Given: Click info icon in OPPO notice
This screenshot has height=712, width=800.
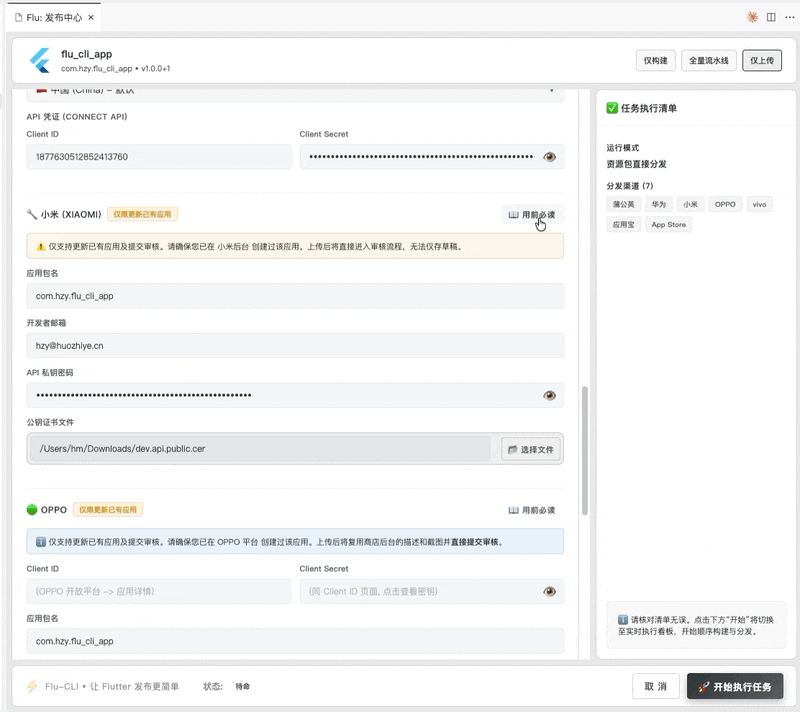Looking at the screenshot, I should (x=41, y=542).
